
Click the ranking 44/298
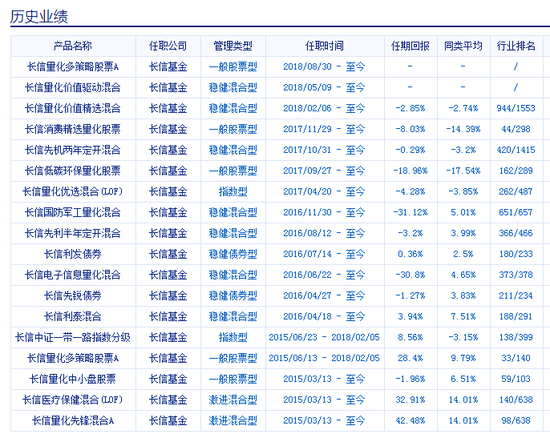point(516,129)
